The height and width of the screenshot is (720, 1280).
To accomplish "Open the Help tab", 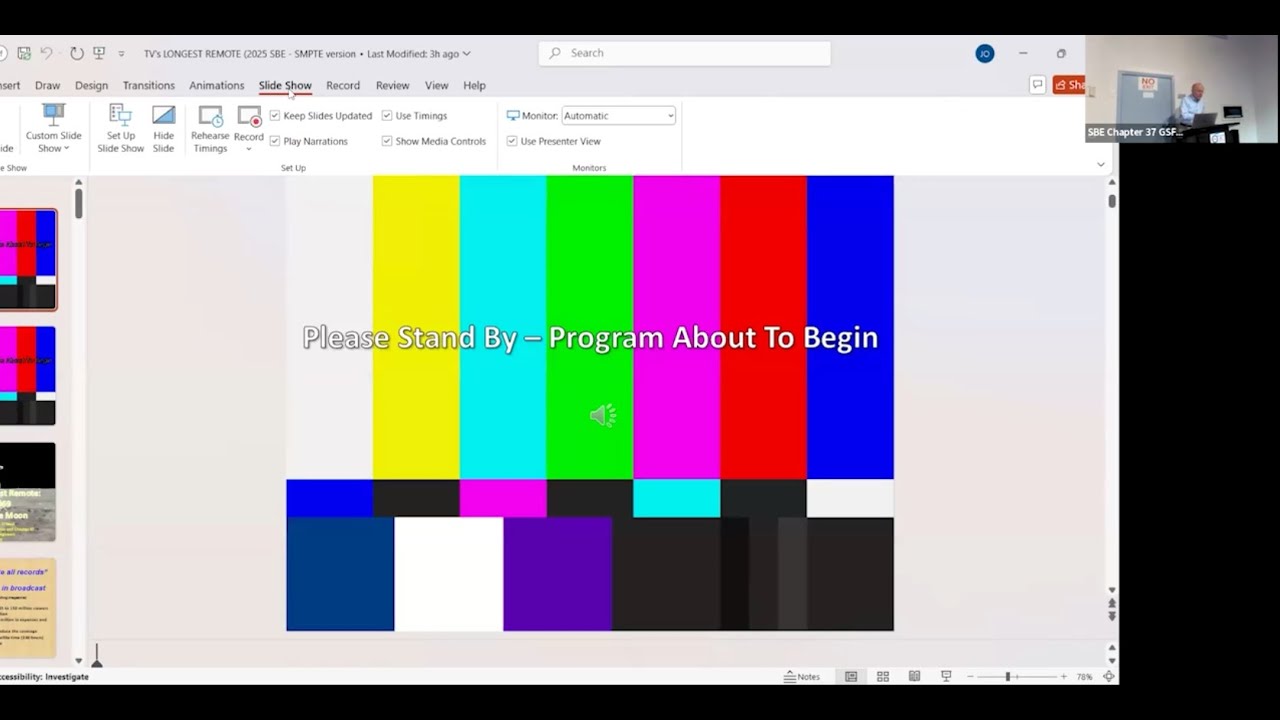I will 474,86.
